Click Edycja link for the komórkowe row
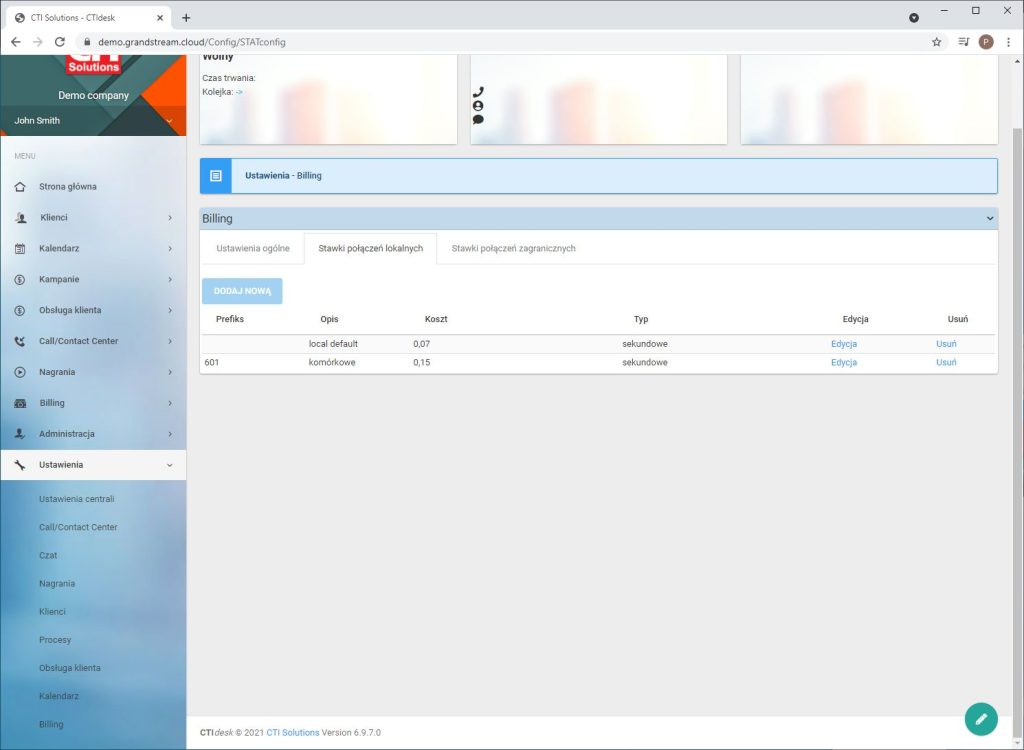 [x=843, y=362]
